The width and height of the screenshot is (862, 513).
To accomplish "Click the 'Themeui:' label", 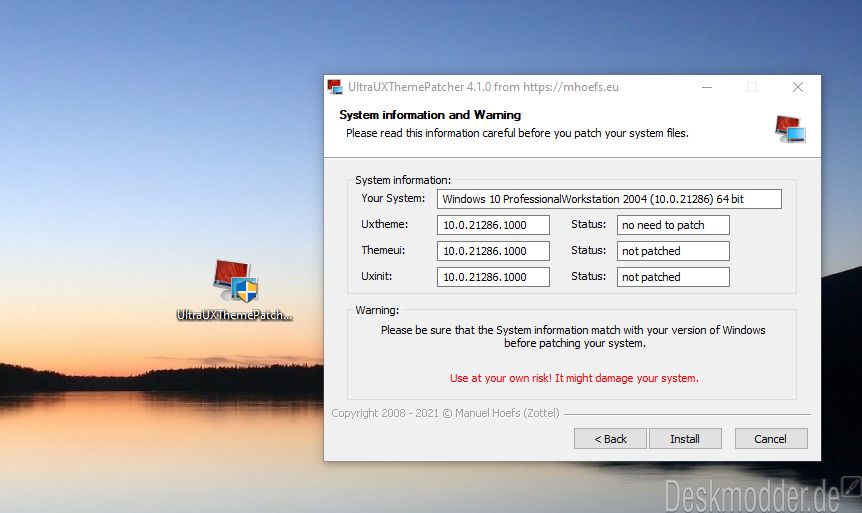I will [383, 250].
